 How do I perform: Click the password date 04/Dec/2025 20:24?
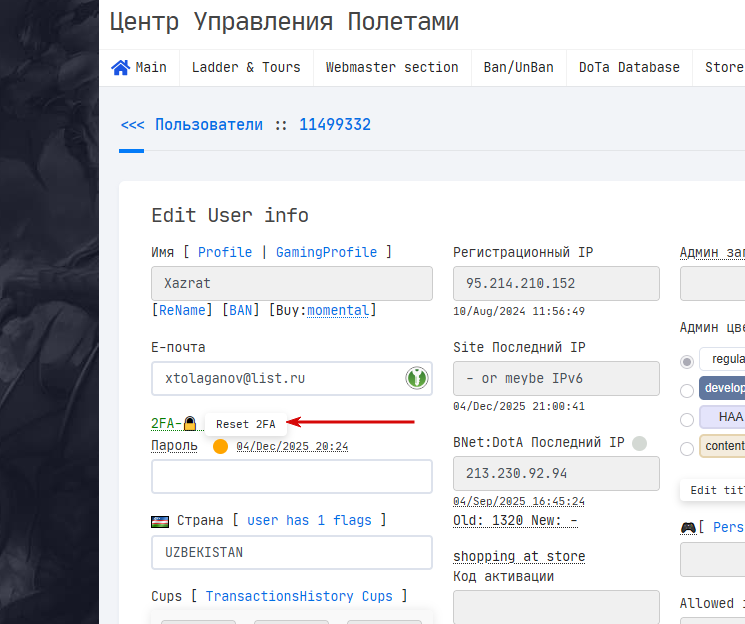292,446
